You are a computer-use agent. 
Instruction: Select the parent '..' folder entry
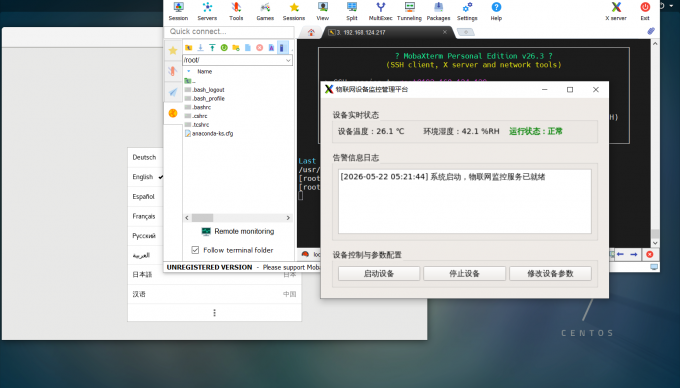190,81
